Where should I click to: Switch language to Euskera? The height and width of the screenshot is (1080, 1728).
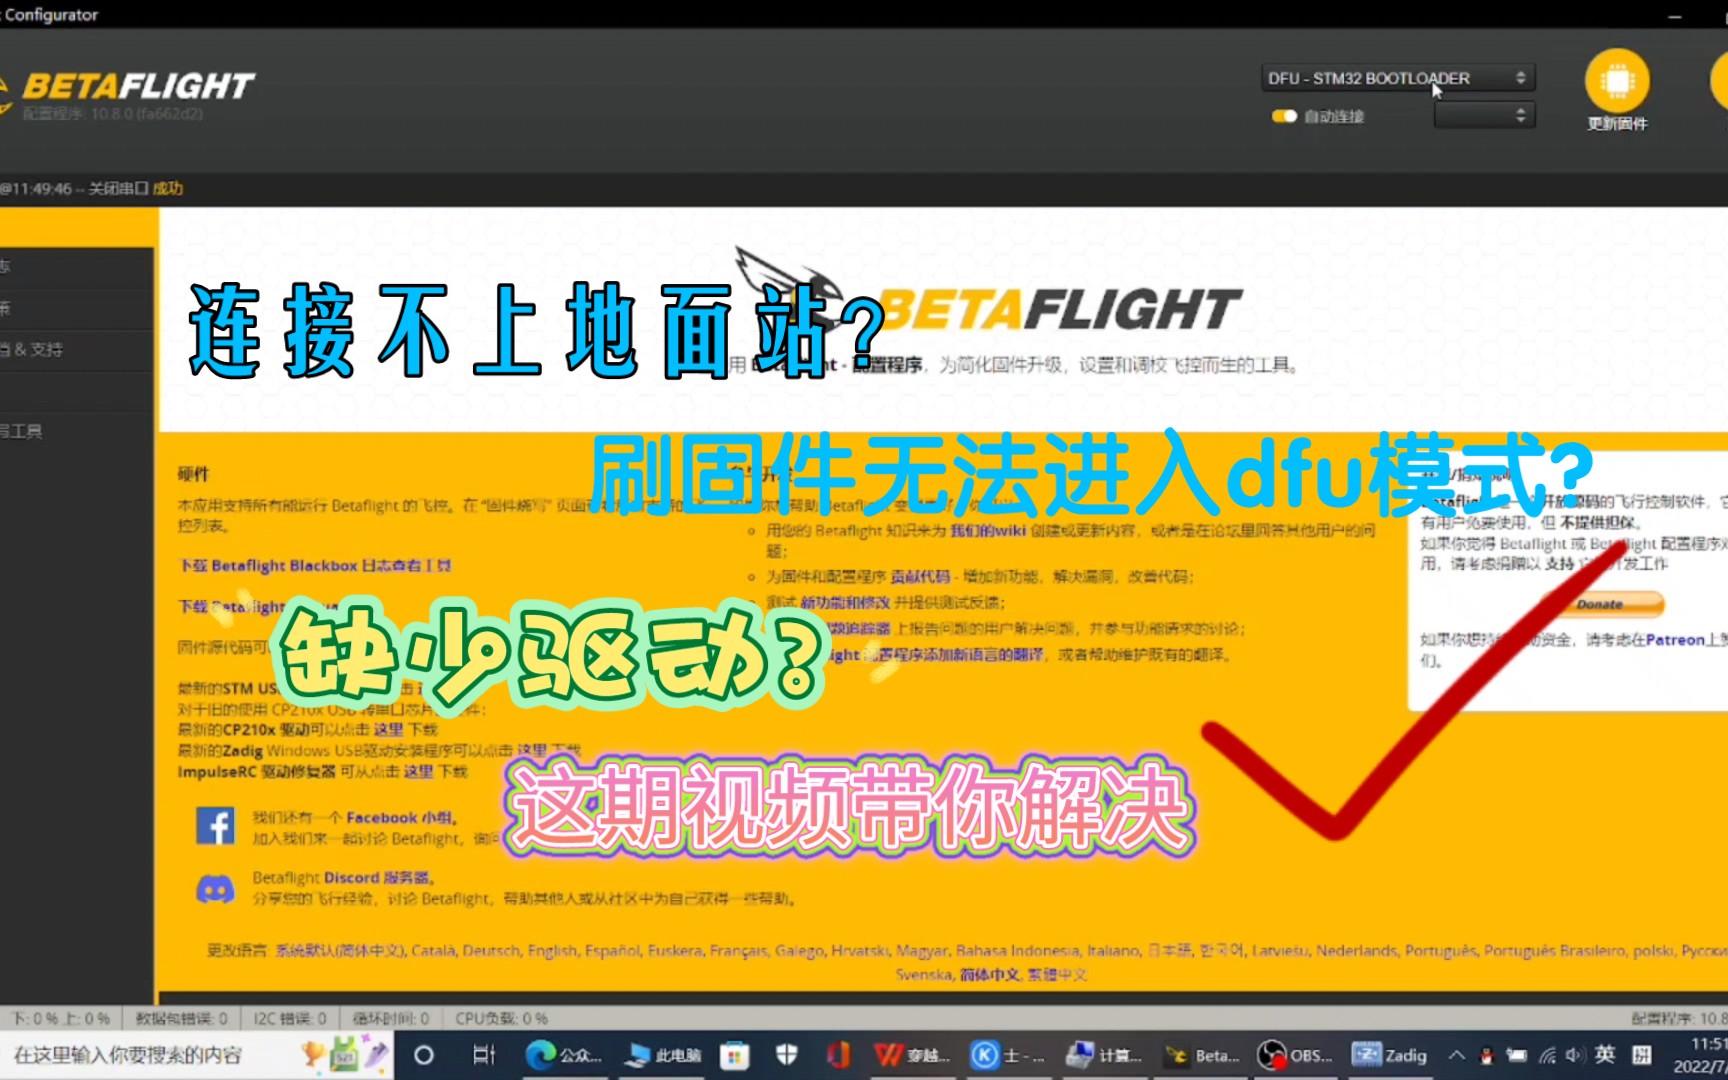675,950
